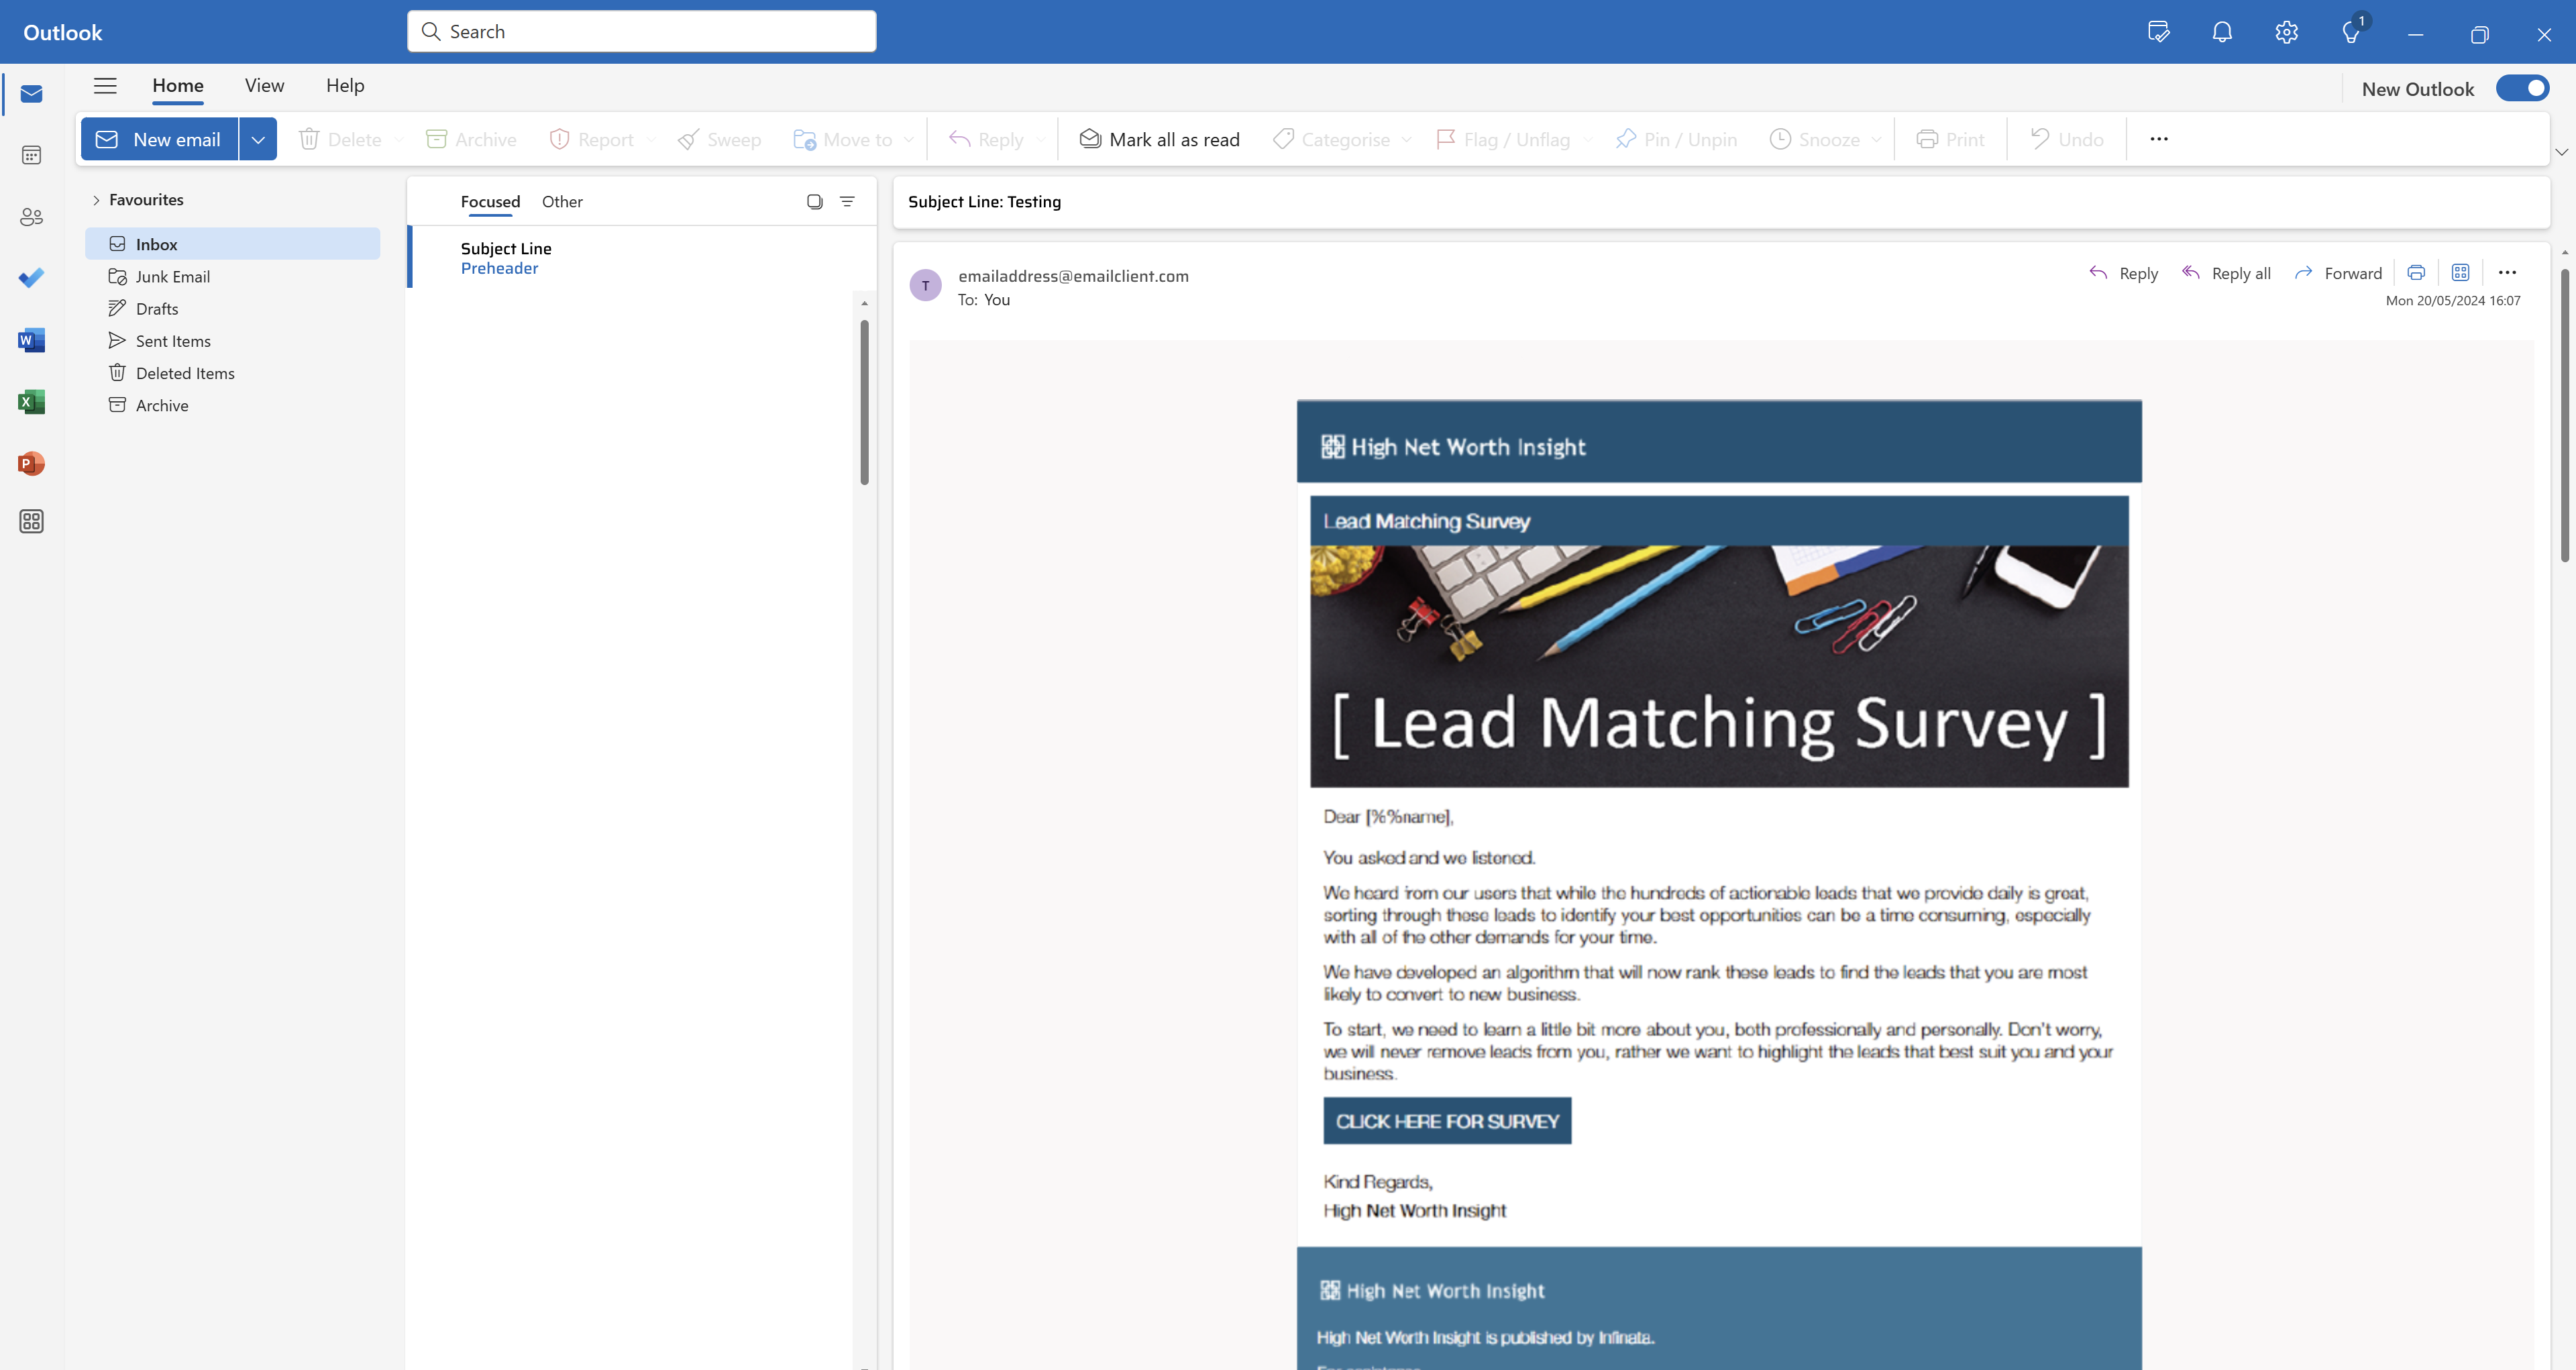Screen dimensions: 2576x1370
Task: Open the People contacts icon
Action: pos(31,217)
